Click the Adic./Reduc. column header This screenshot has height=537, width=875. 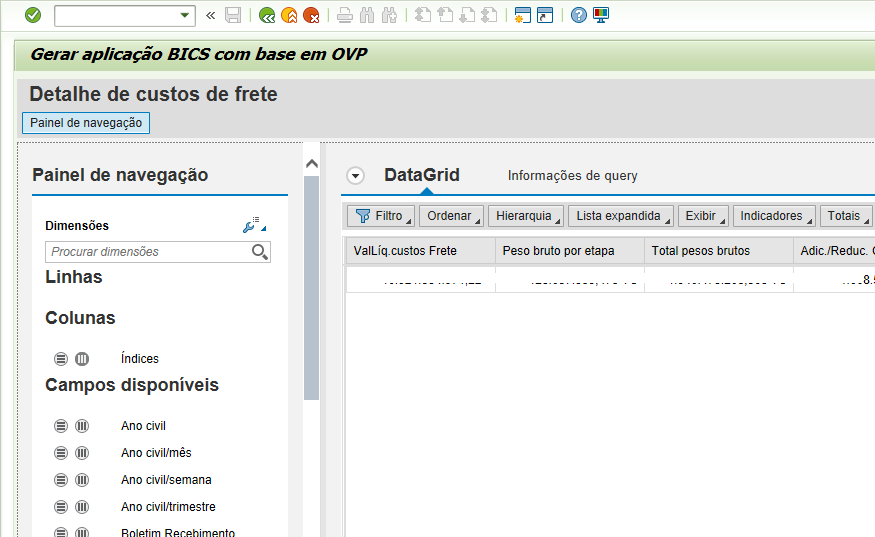tap(835, 251)
